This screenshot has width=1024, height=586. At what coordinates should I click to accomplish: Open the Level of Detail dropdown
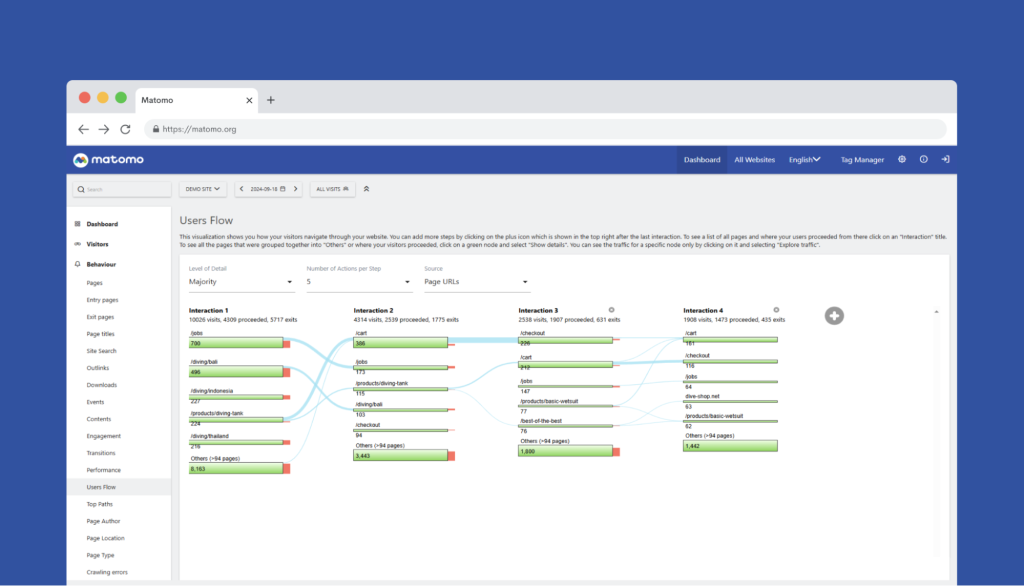coord(241,282)
